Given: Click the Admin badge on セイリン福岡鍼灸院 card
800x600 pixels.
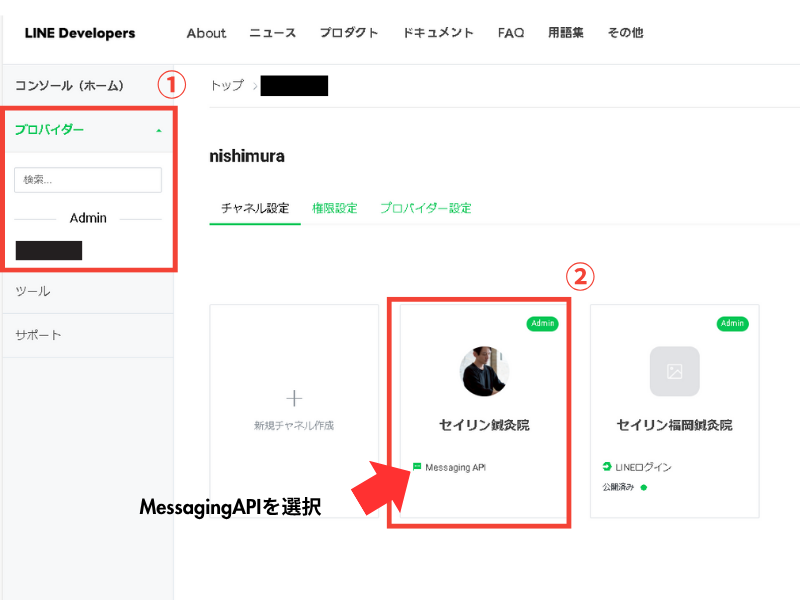Looking at the screenshot, I should [x=732, y=323].
